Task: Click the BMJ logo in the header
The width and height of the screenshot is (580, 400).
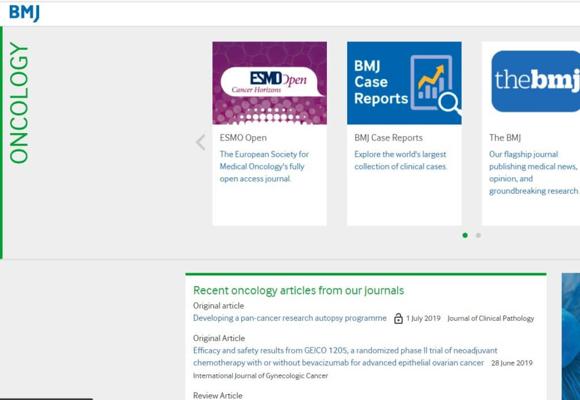Action: 24,13
